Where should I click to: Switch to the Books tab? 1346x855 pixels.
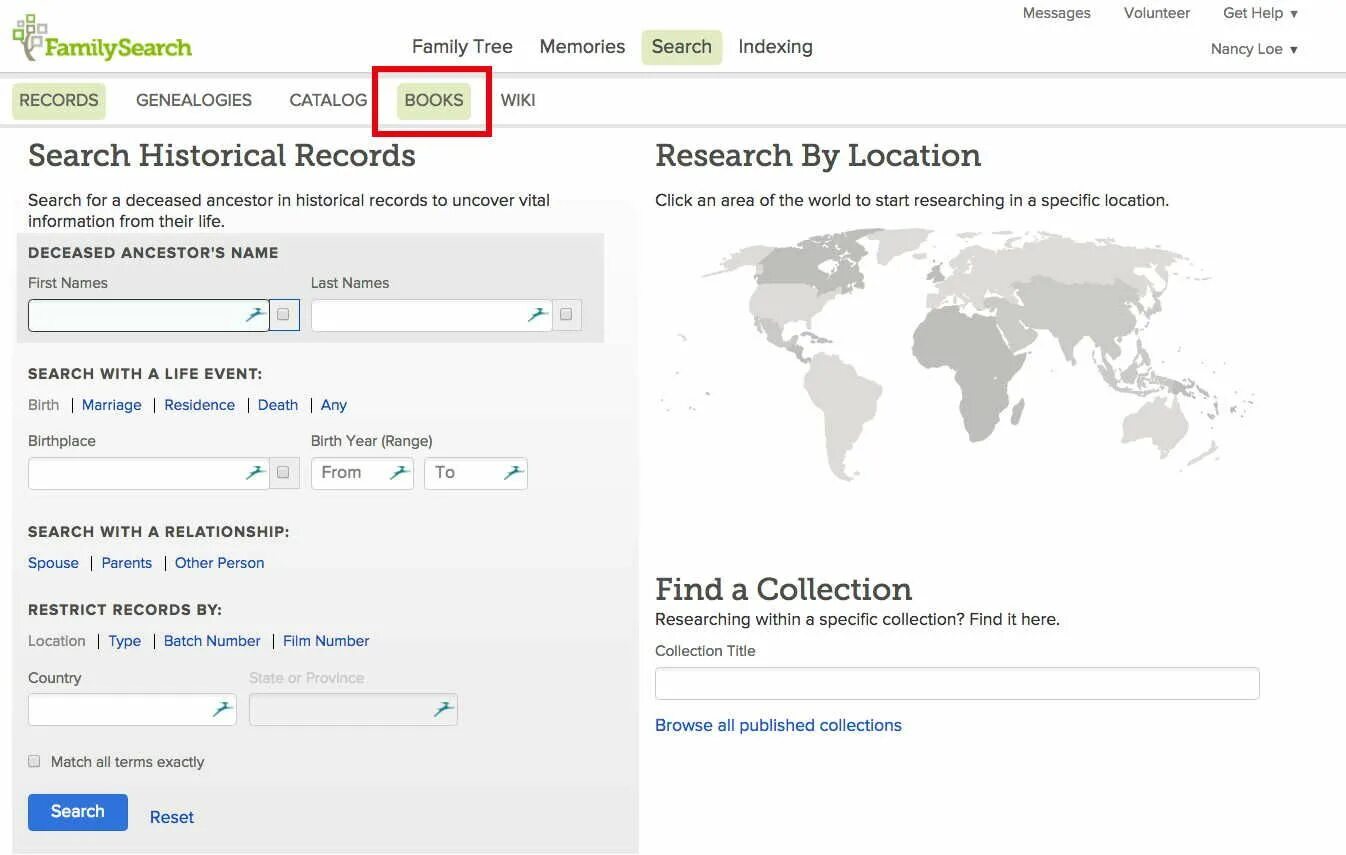434,100
